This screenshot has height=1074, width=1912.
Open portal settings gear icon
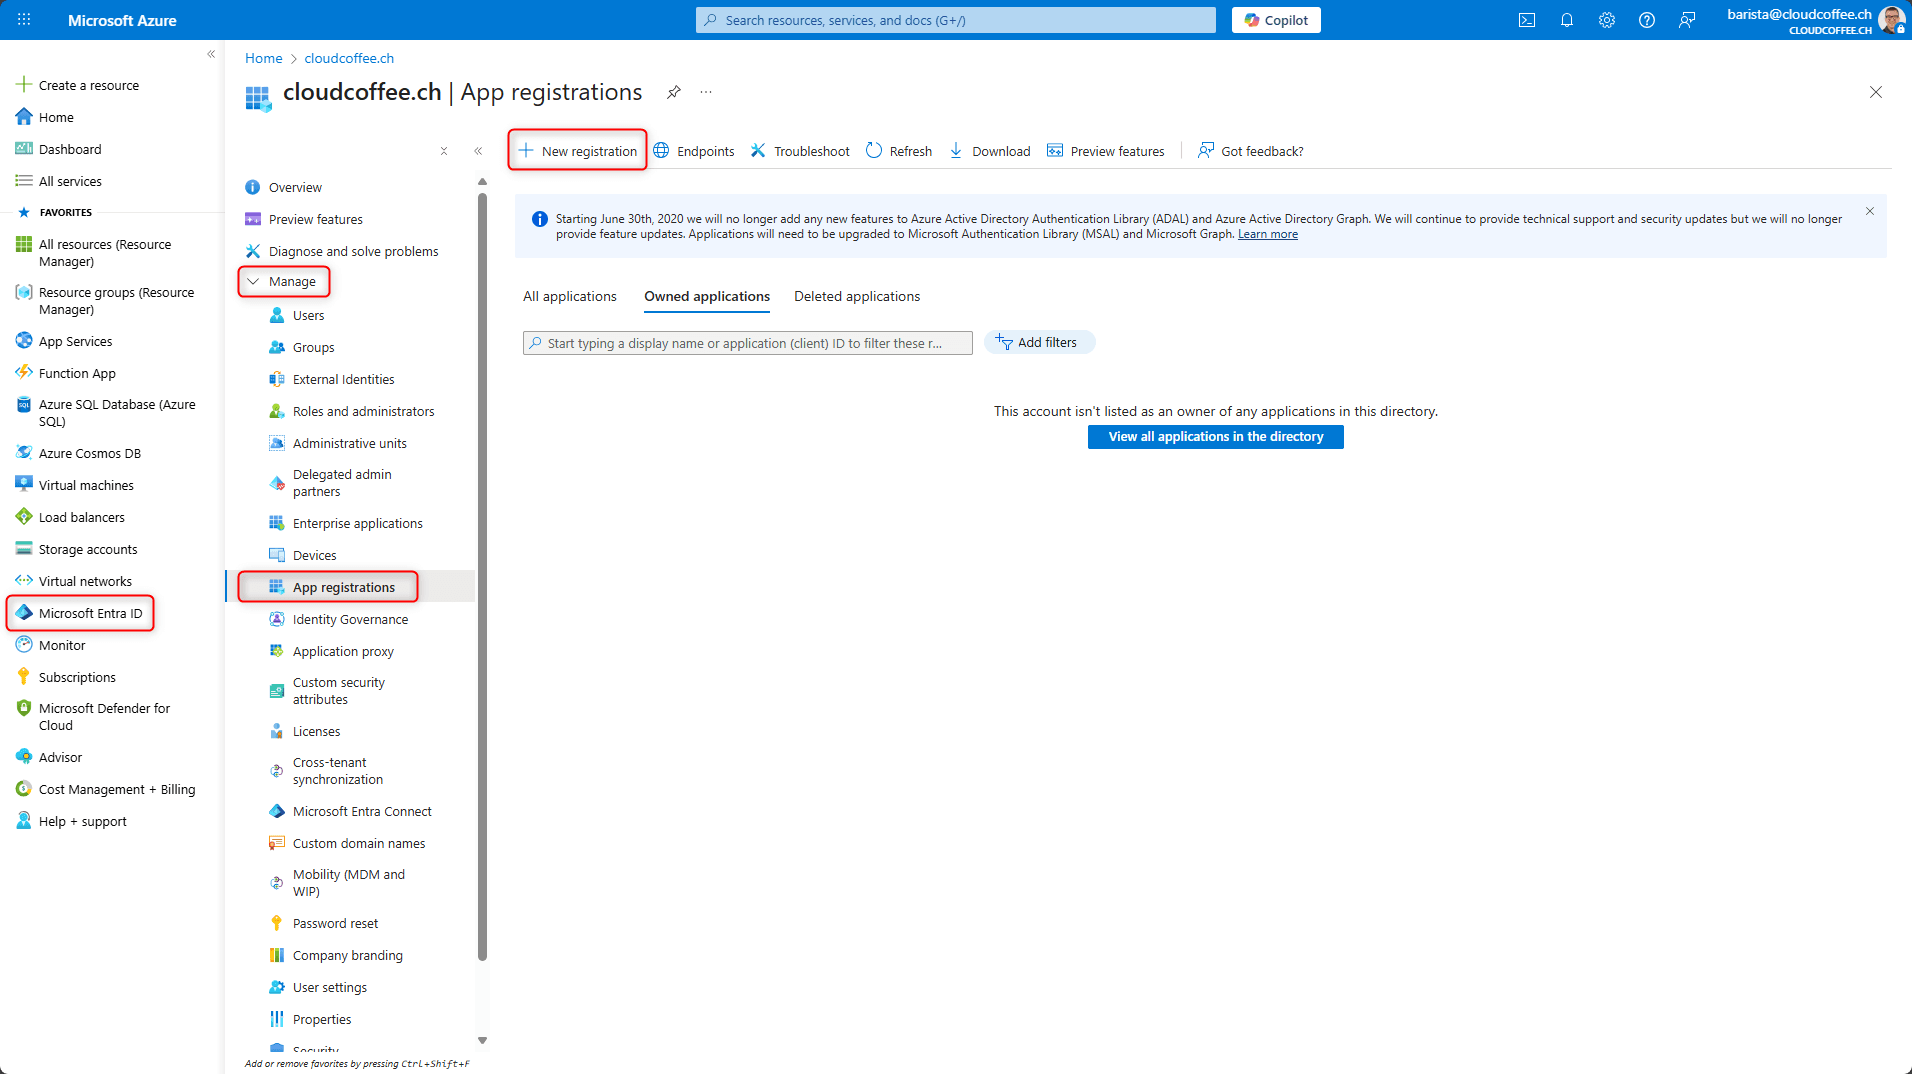point(1607,20)
